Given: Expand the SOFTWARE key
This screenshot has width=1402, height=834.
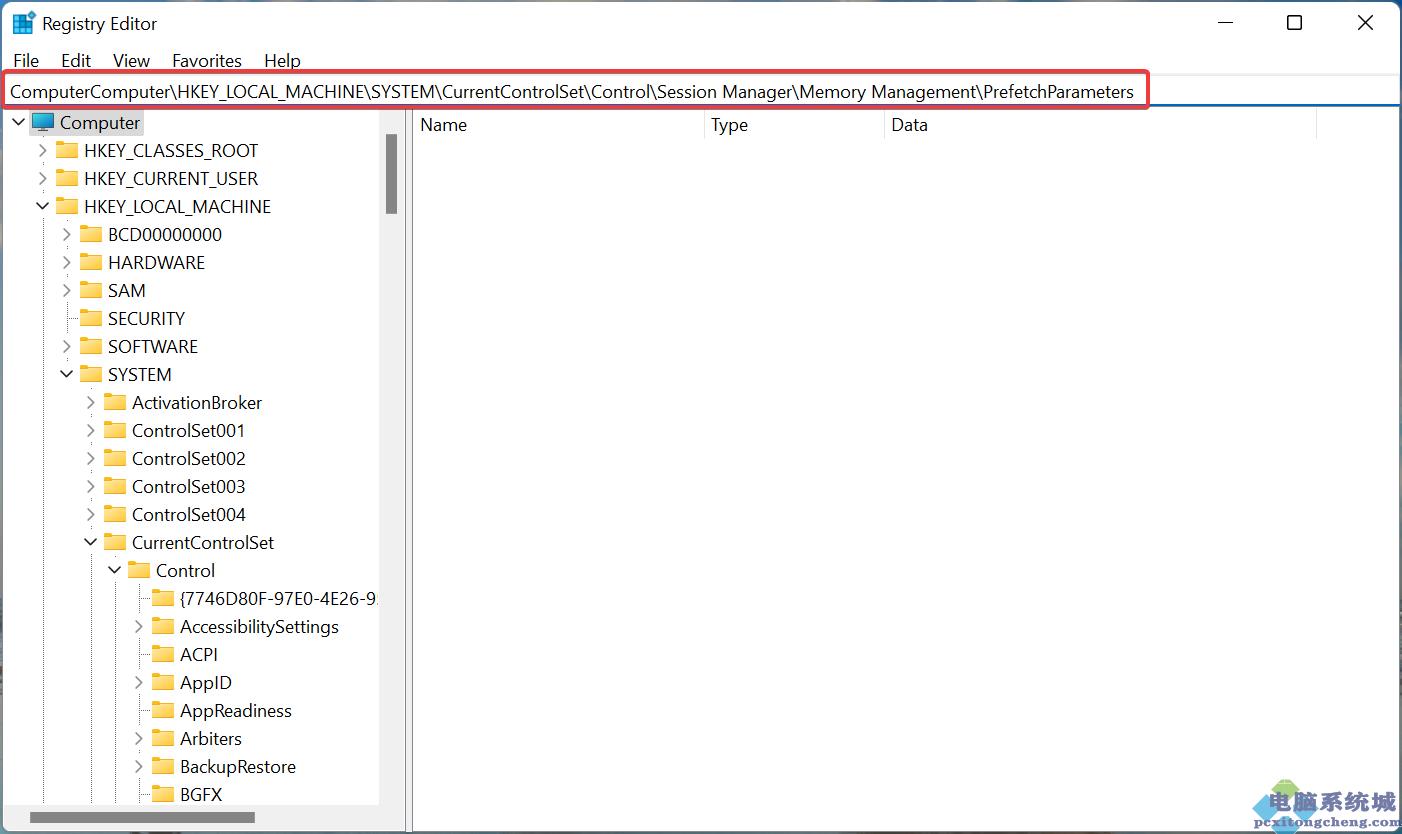Looking at the screenshot, I should point(66,346).
